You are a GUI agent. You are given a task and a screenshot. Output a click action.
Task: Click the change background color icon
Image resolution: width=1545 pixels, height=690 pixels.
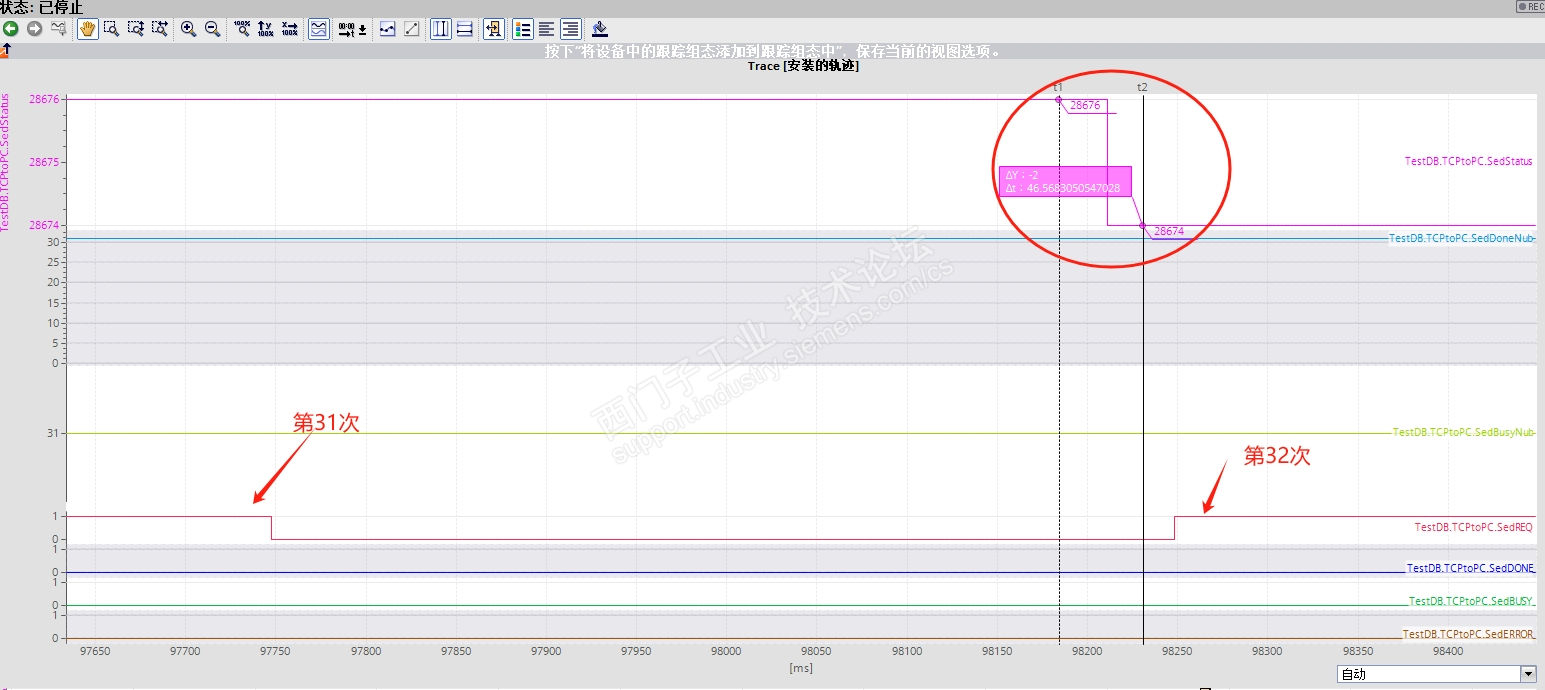600,29
